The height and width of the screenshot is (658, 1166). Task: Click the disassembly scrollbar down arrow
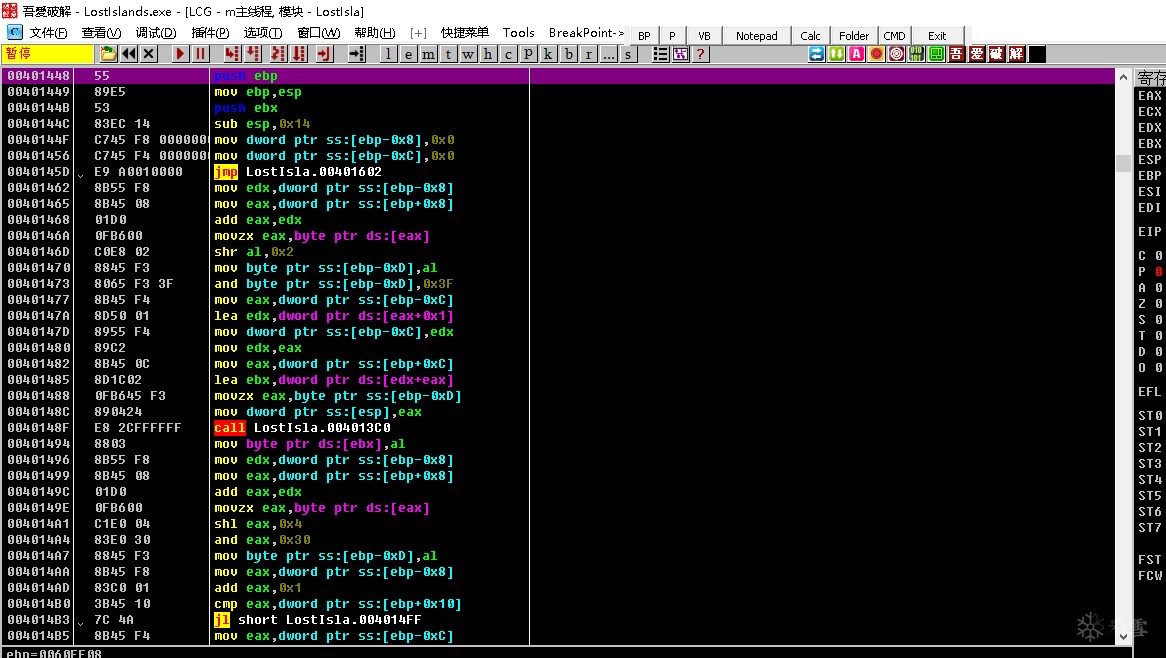click(1123, 636)
